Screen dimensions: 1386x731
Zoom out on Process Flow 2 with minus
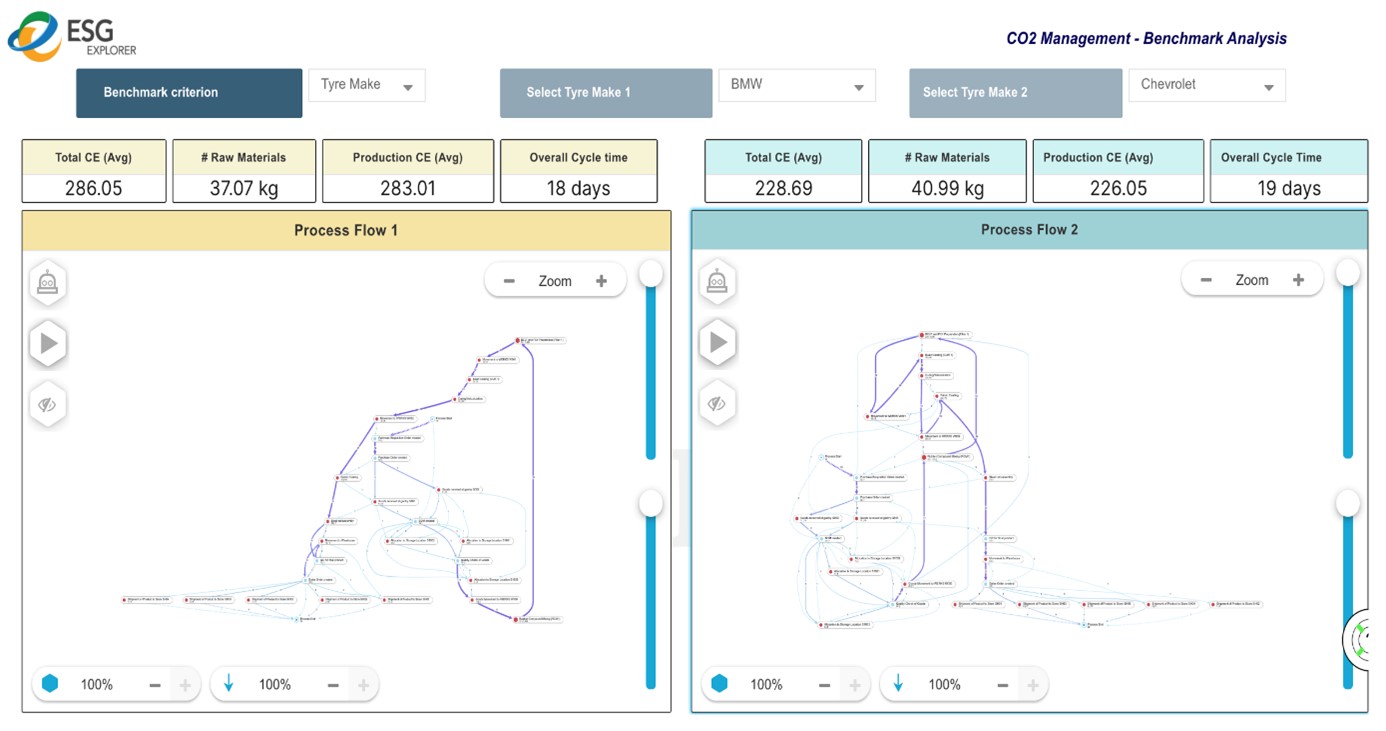pyautogui.click(x=1206, y=280)
